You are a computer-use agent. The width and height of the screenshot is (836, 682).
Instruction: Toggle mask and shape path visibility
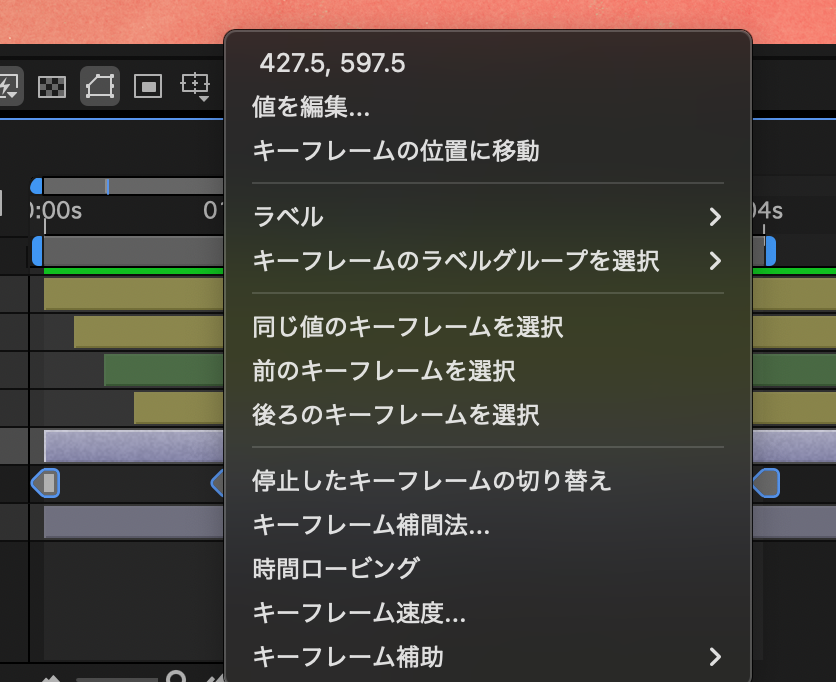click(100, 87)
